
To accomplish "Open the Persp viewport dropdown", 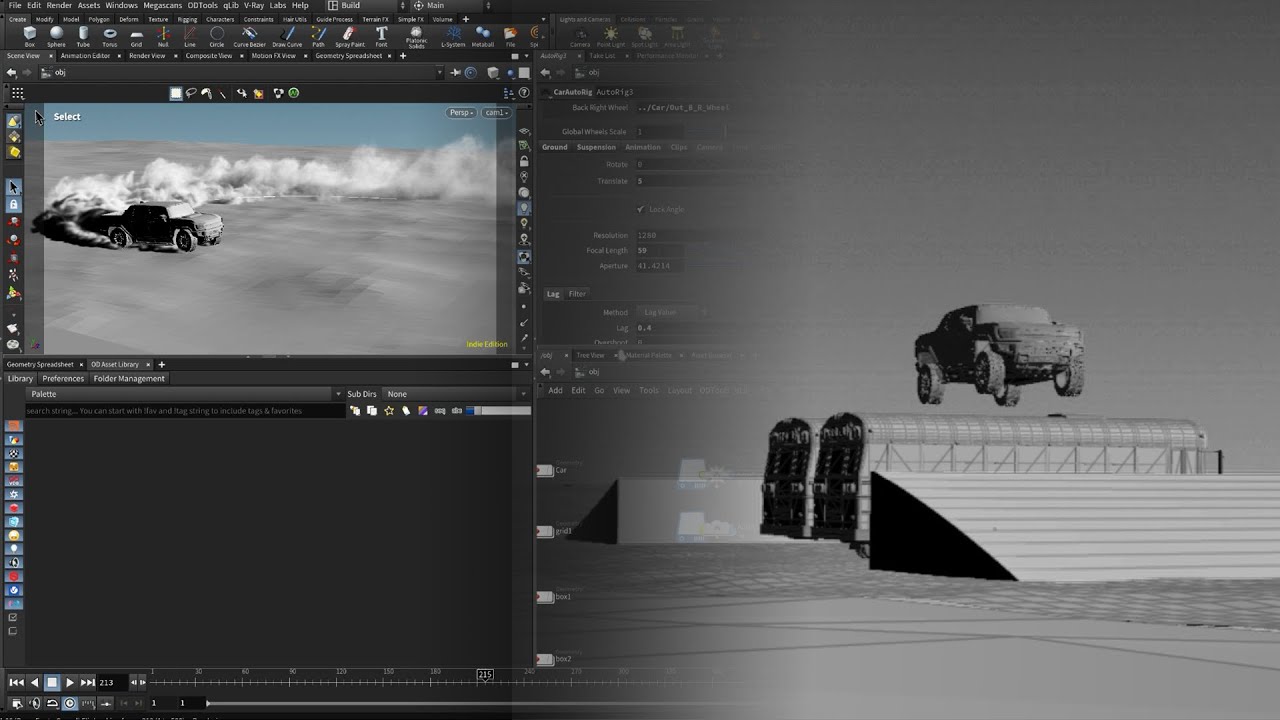I will point(460,112).
